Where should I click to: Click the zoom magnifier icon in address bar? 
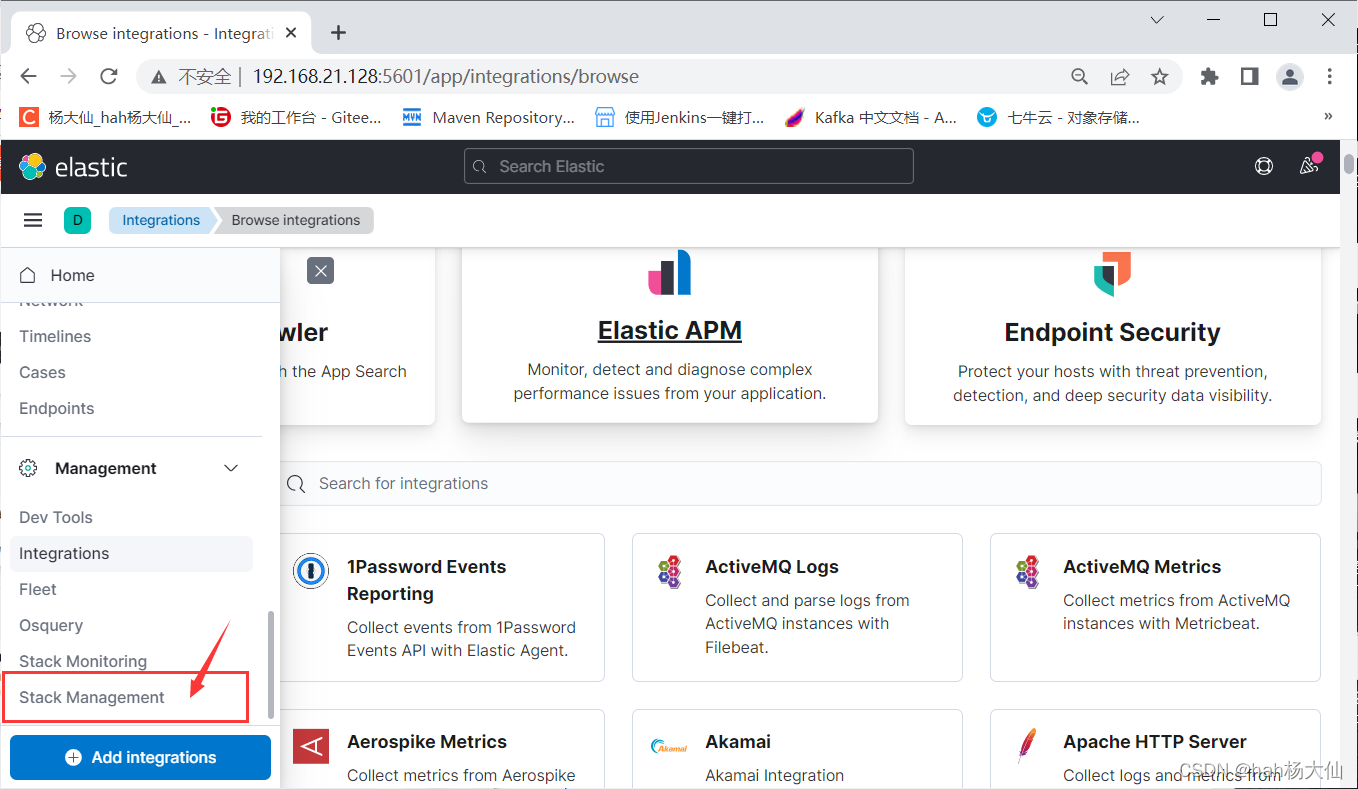pyautogui.click(x=1079, y=76)
